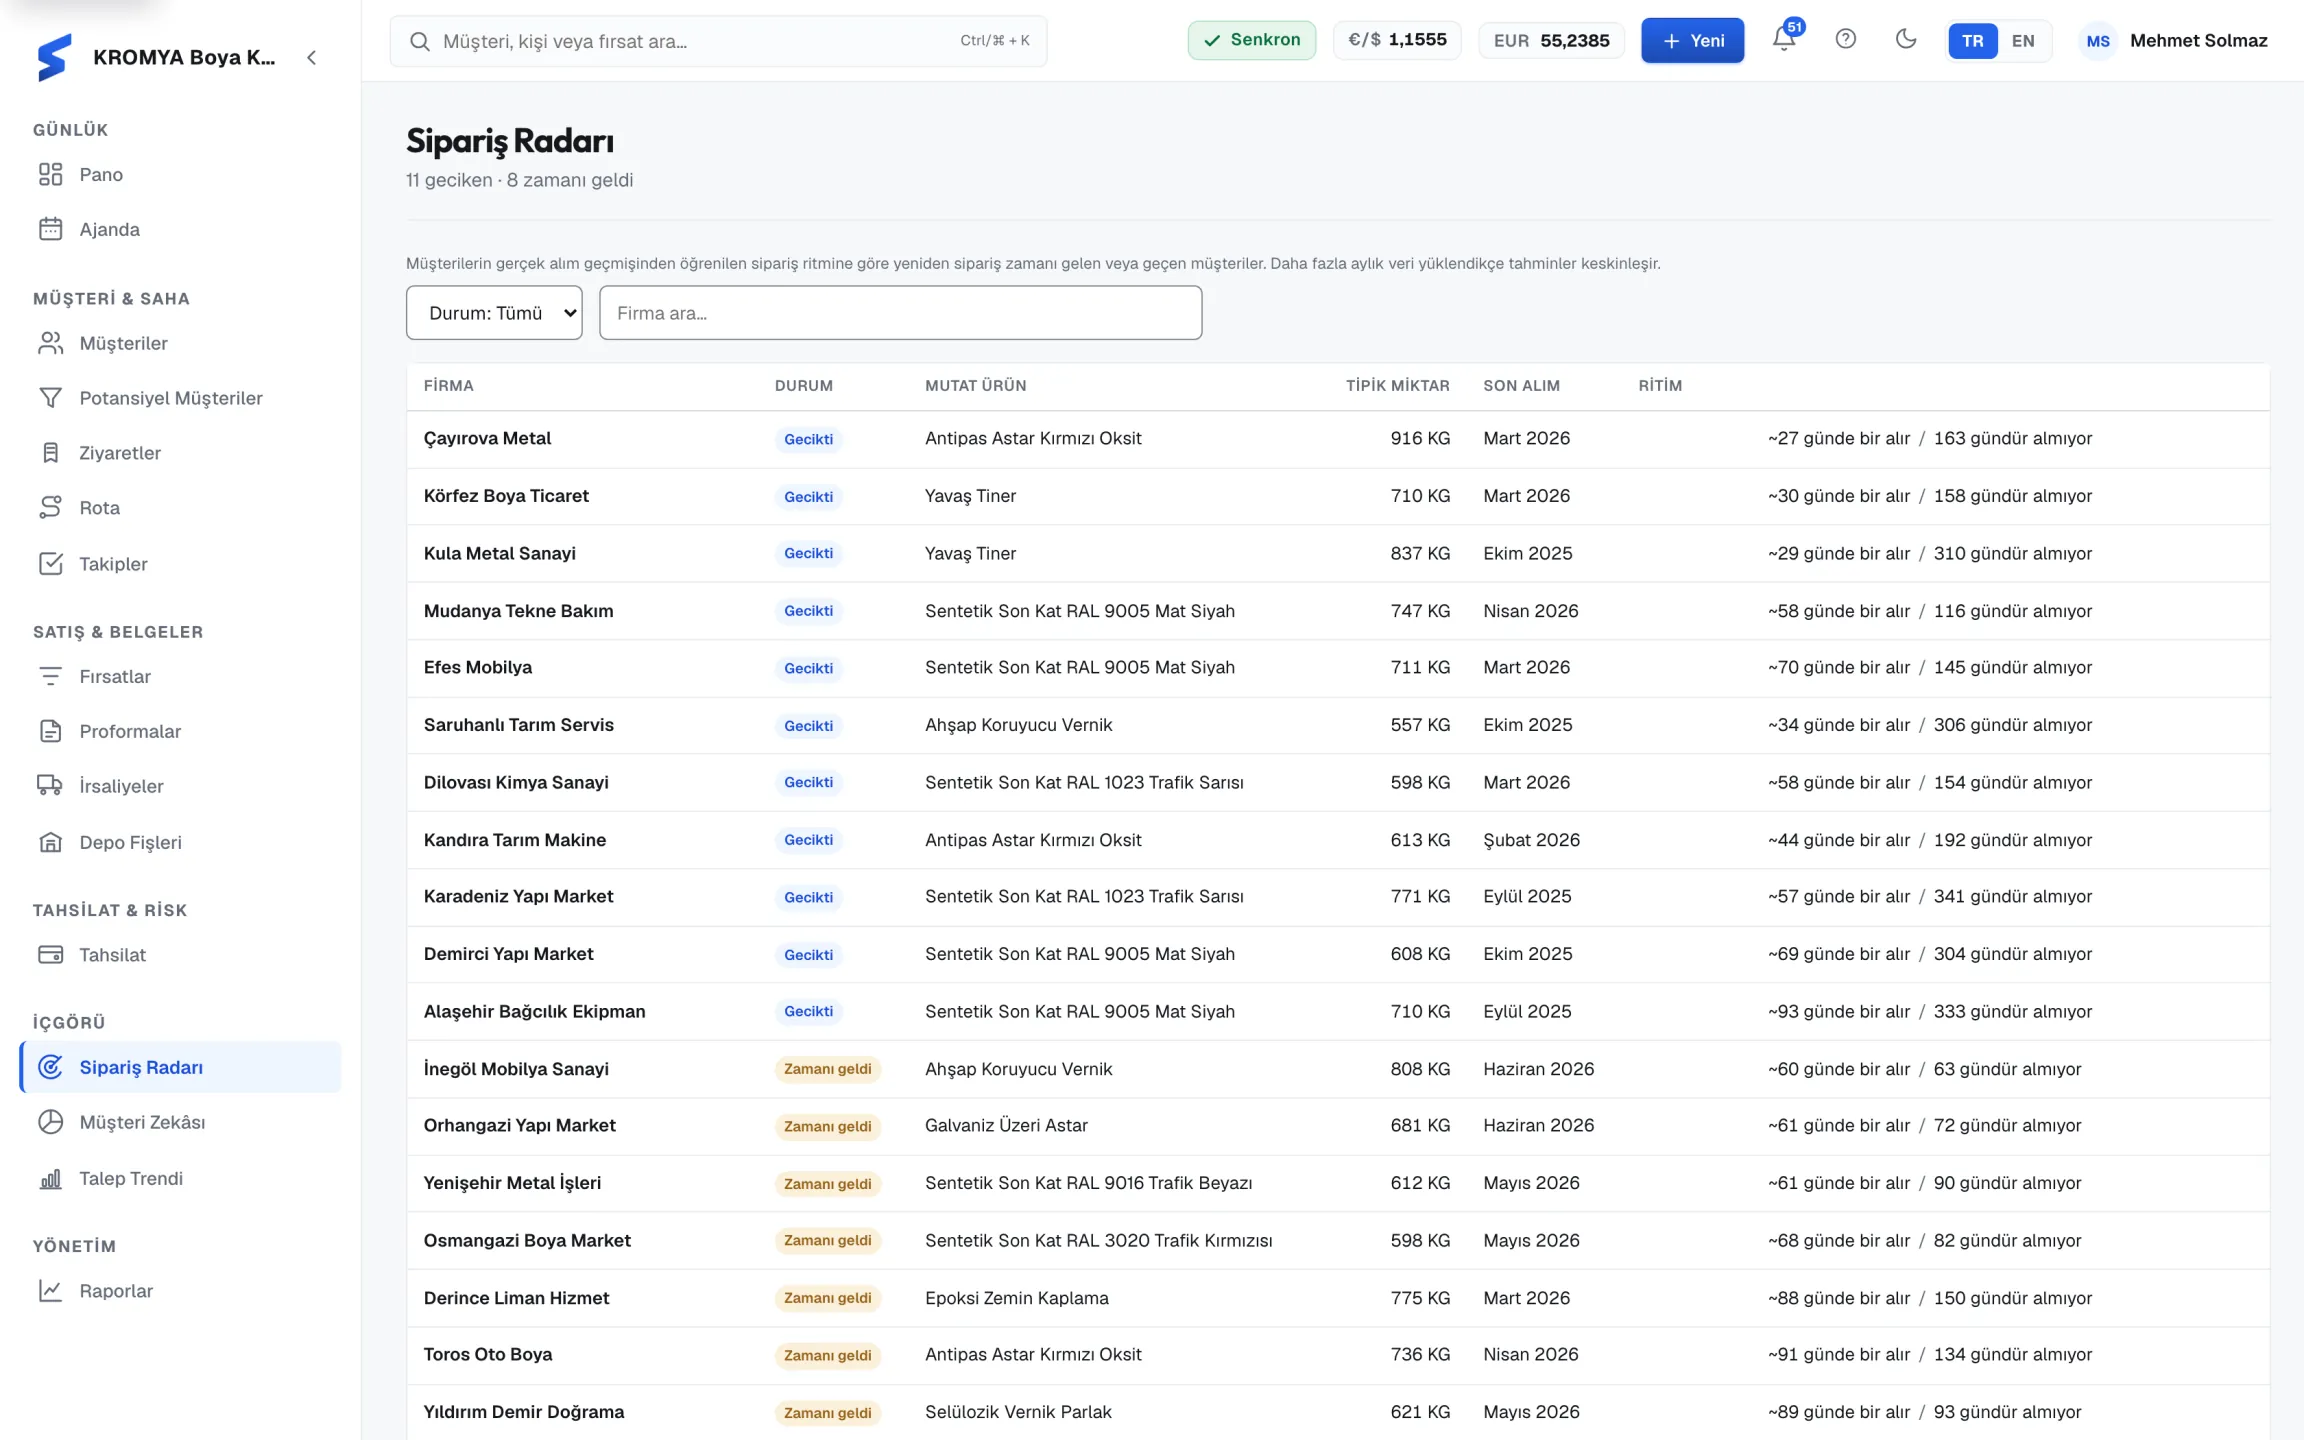Viewport: 2304px width, 1440px height.
Task: Click the Senkron status button
Action: (x=1252, y=40)
